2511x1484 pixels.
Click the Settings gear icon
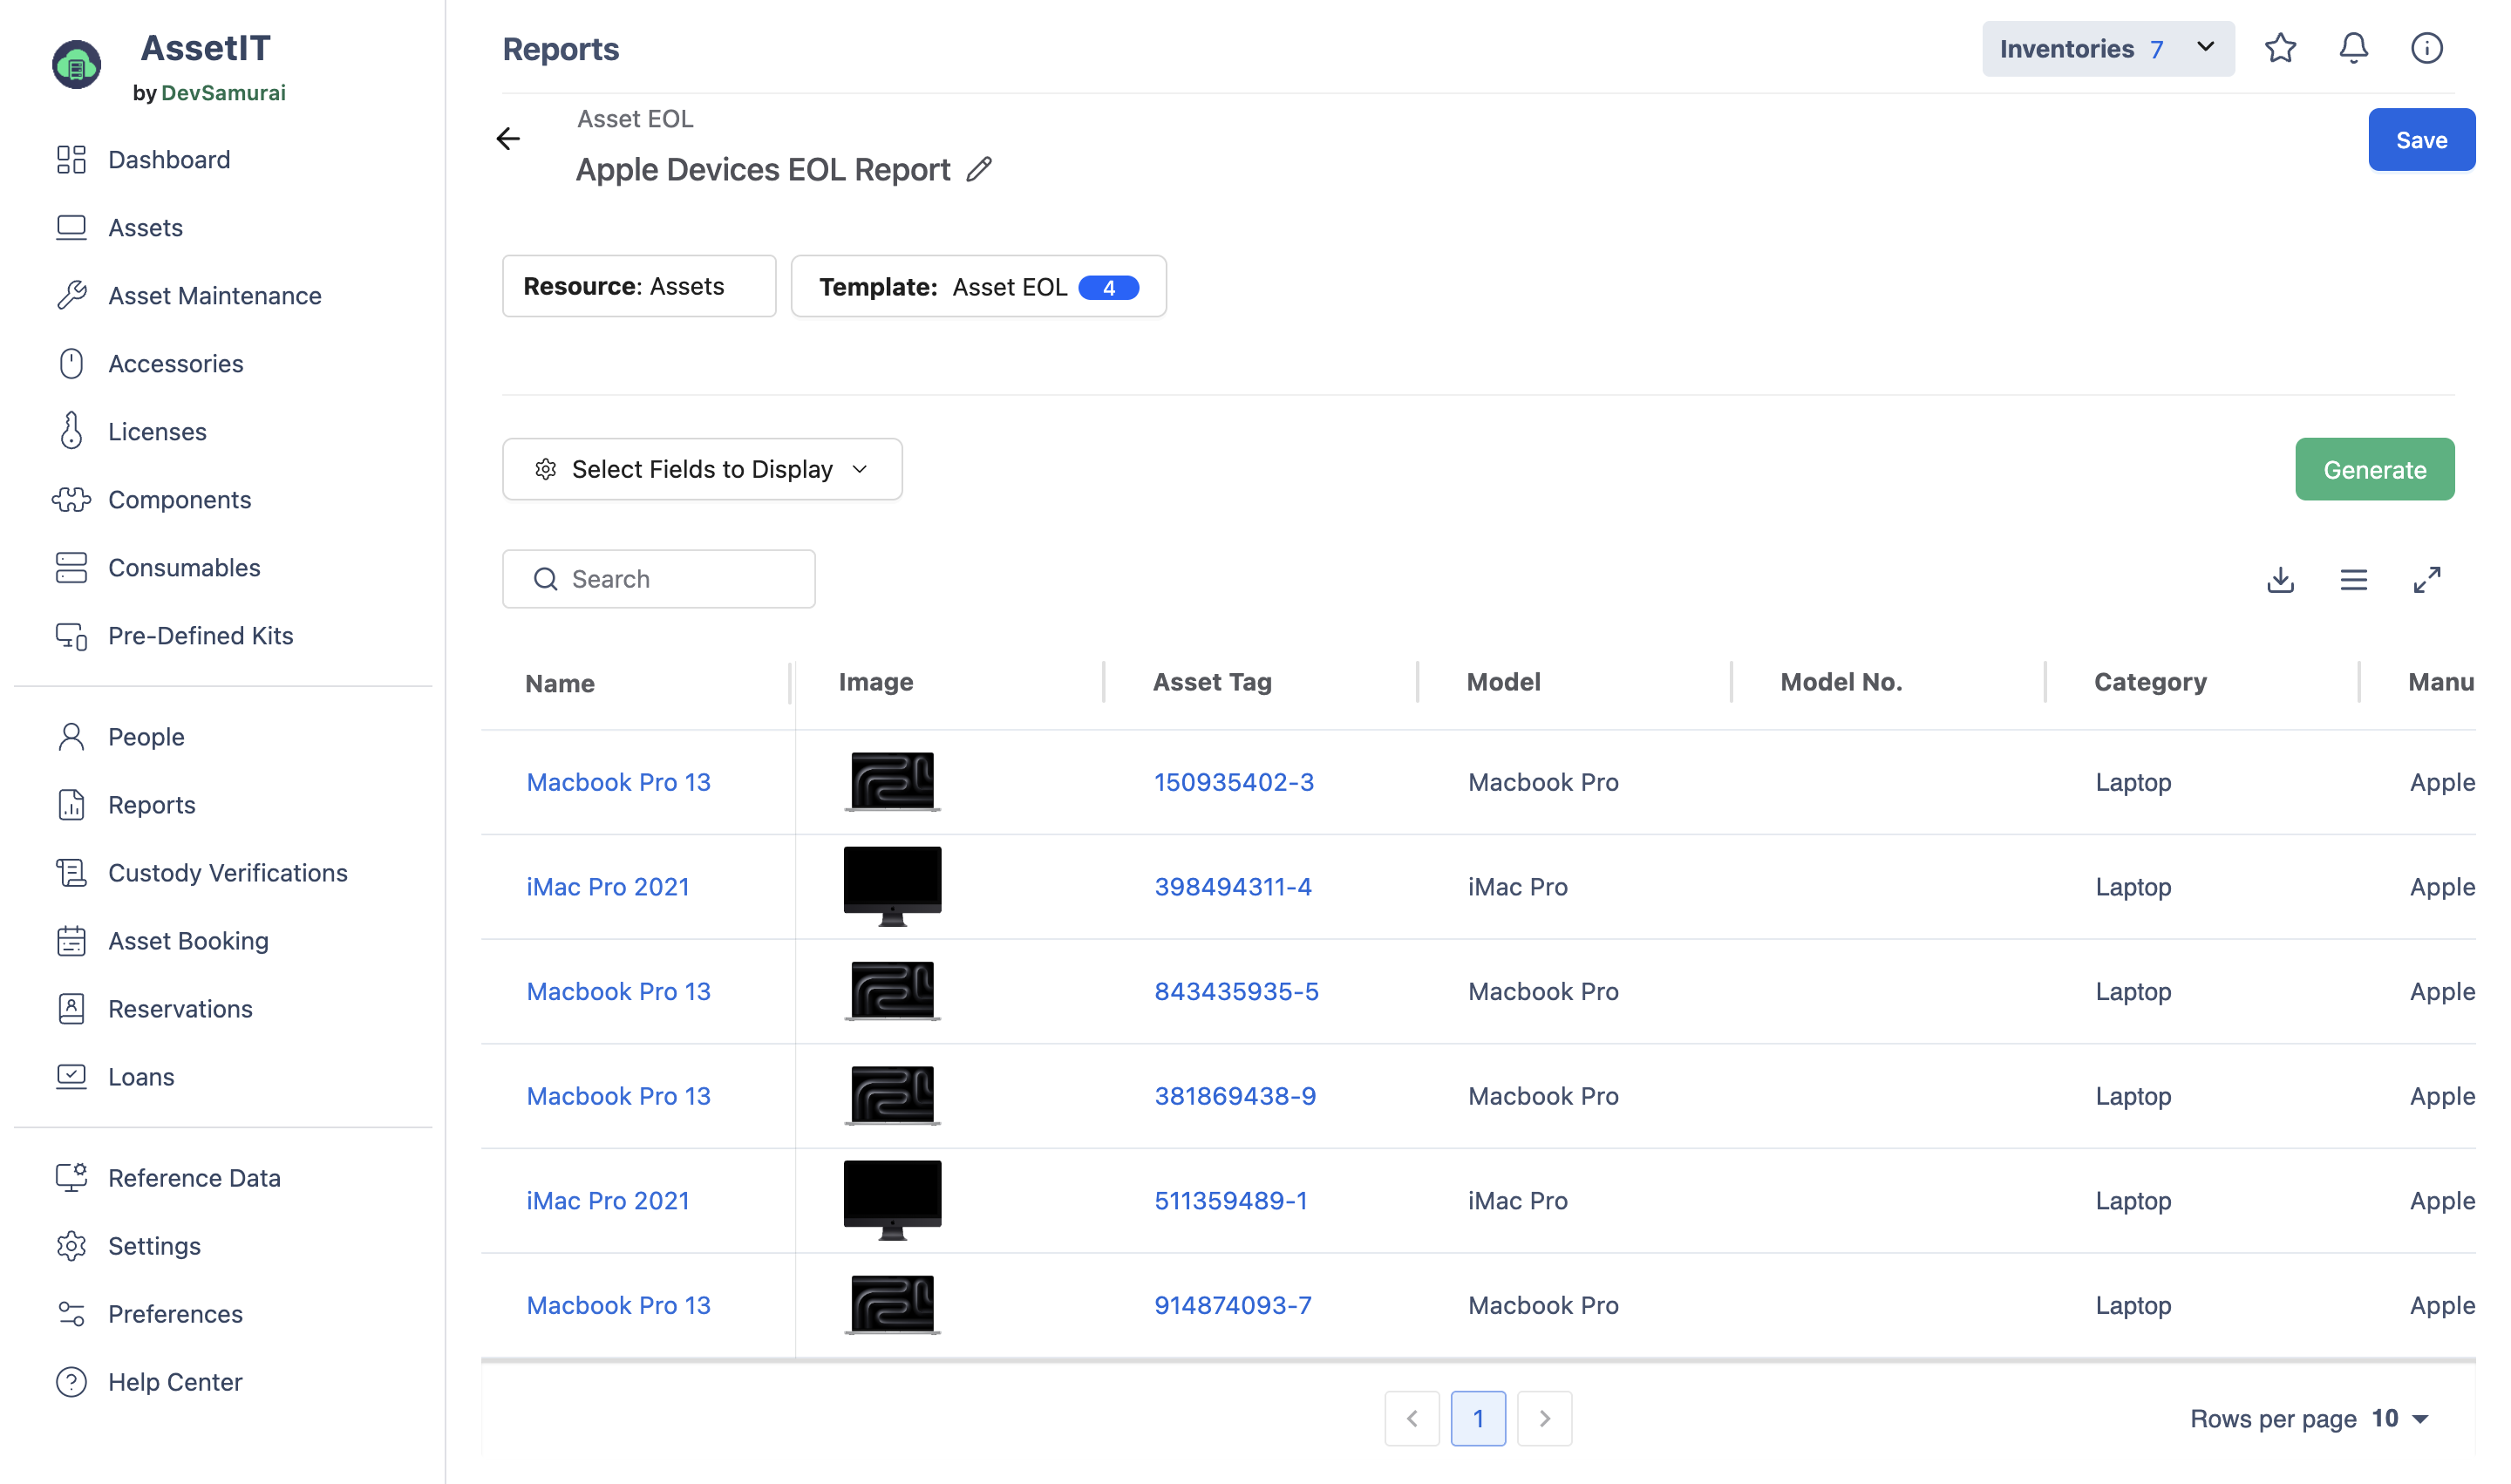coord(71,1246)
